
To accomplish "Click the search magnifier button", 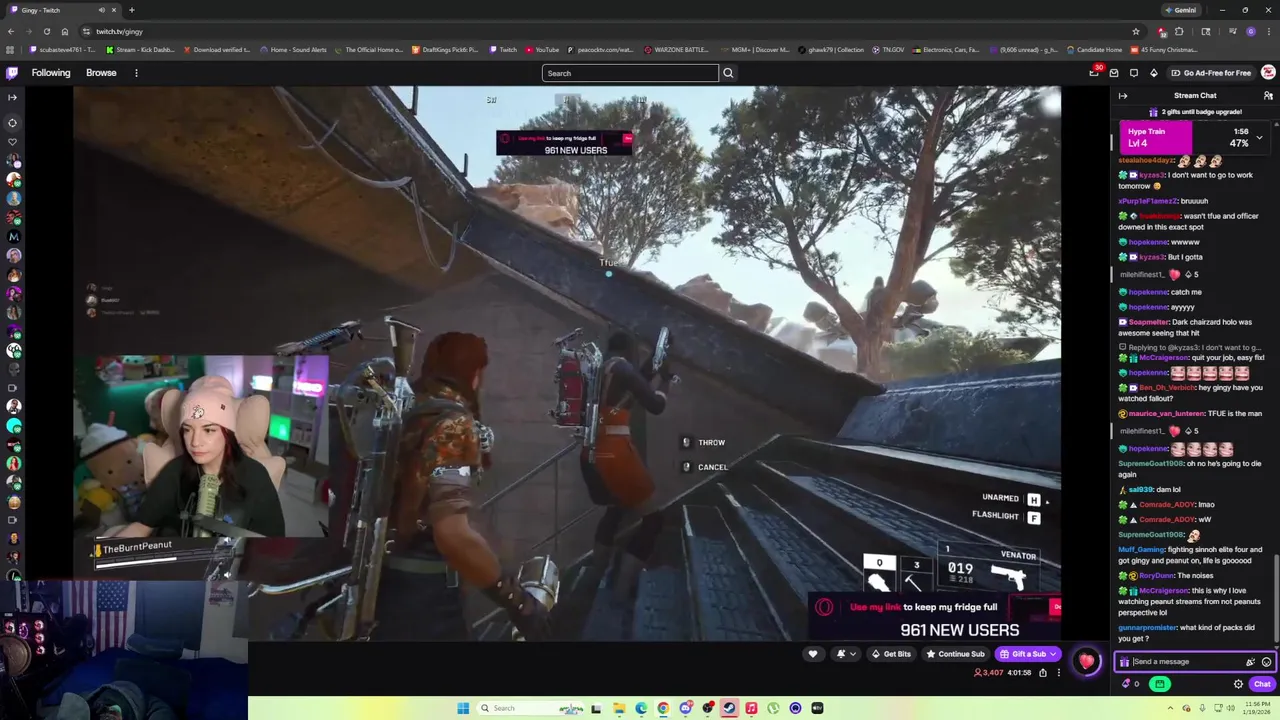I will tap(728, 73).
